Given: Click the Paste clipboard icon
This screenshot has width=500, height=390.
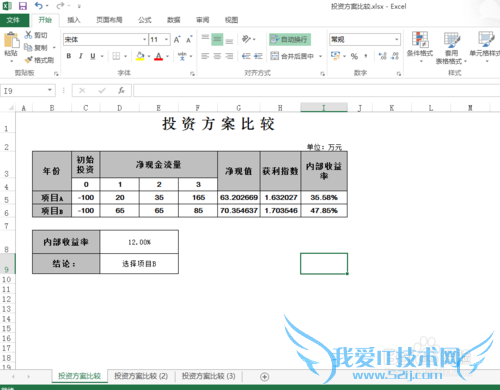Looking at the screenshot, I should (x=11, y=40).
